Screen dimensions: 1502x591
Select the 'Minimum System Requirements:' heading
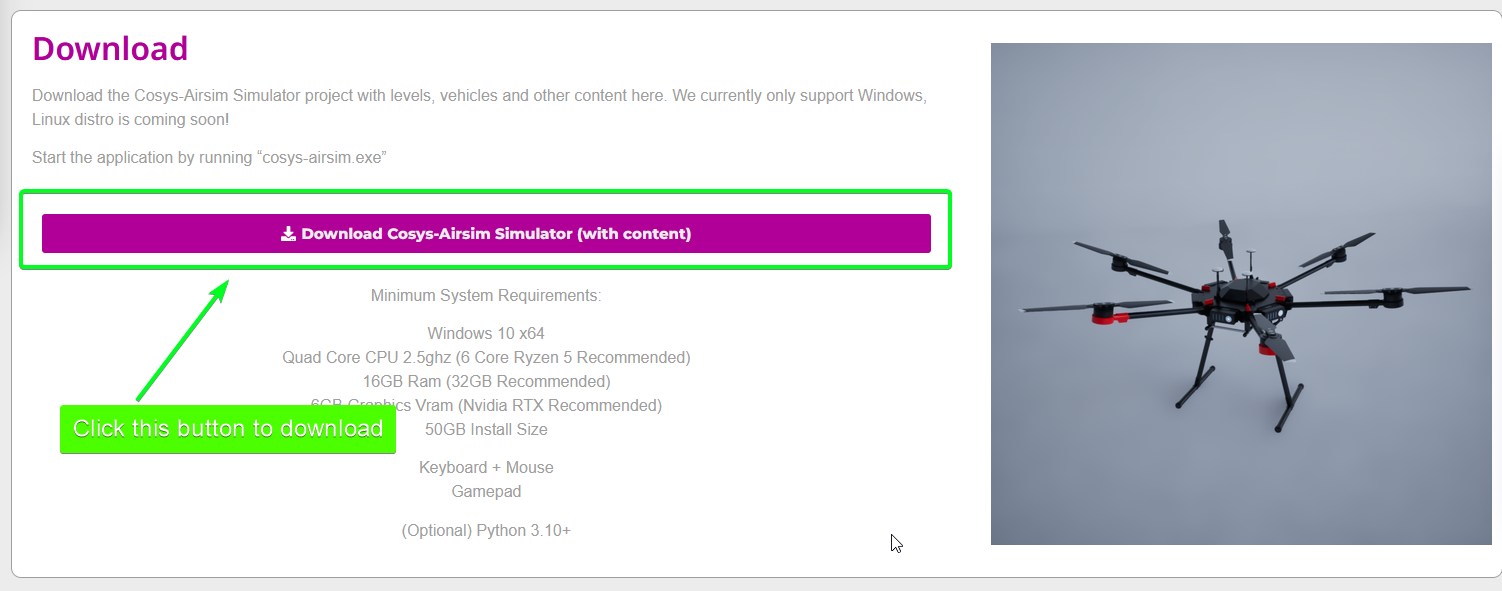click(486, 296)
